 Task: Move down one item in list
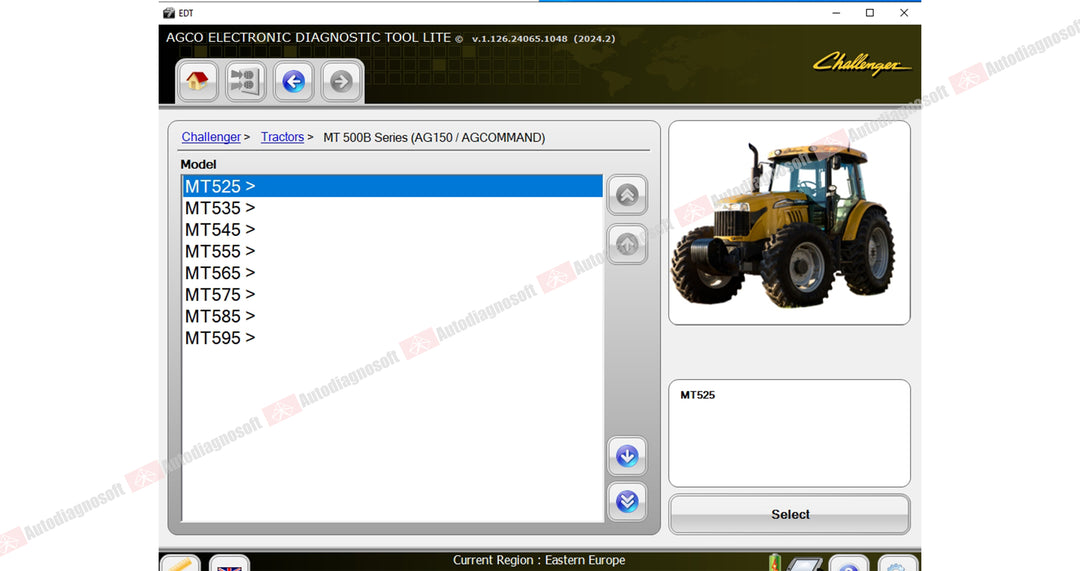click(627, 456)
